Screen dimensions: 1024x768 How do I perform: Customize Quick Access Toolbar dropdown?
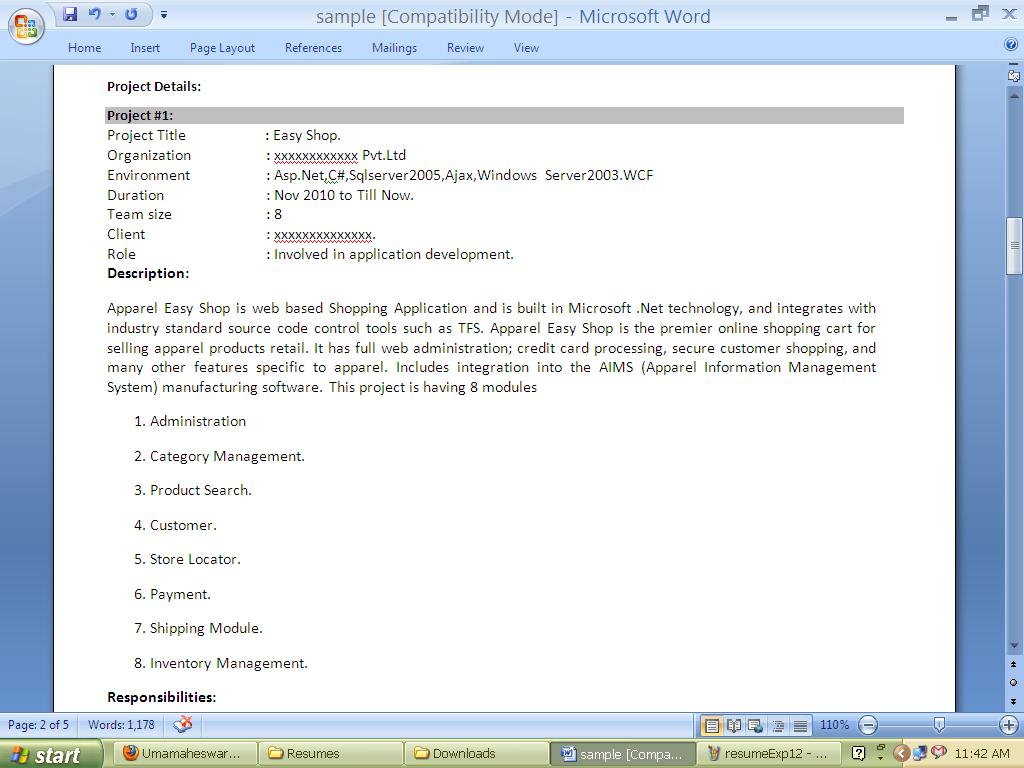164,14
